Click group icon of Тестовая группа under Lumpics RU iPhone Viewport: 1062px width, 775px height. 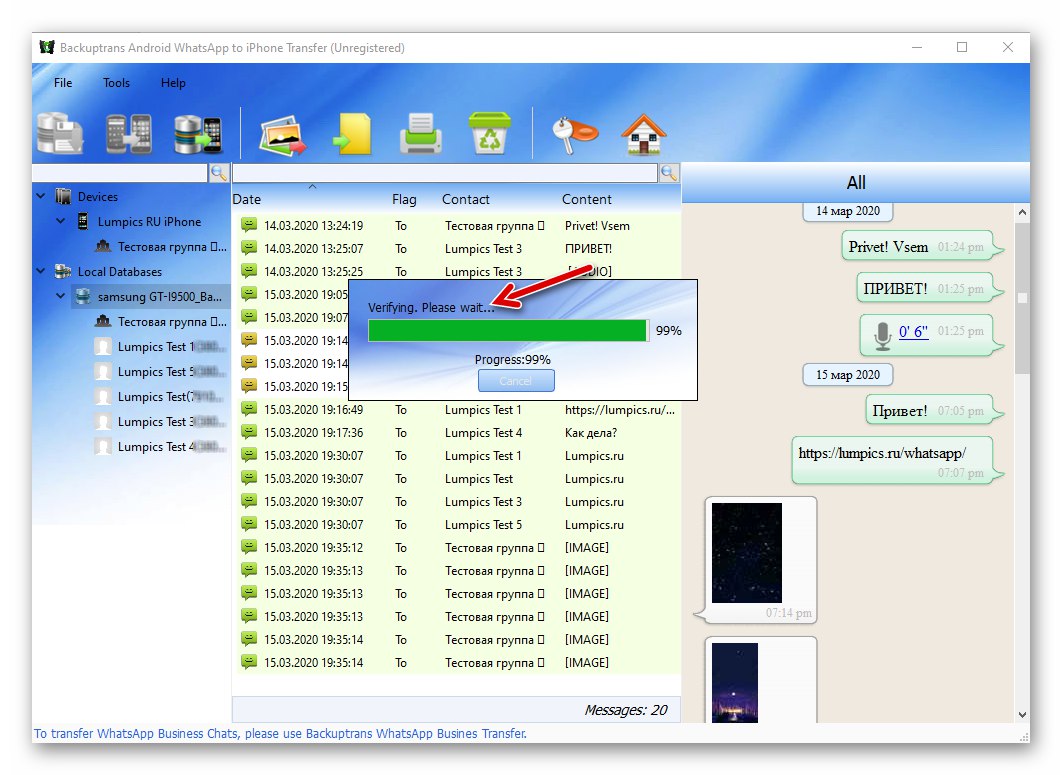click(103, 246)
